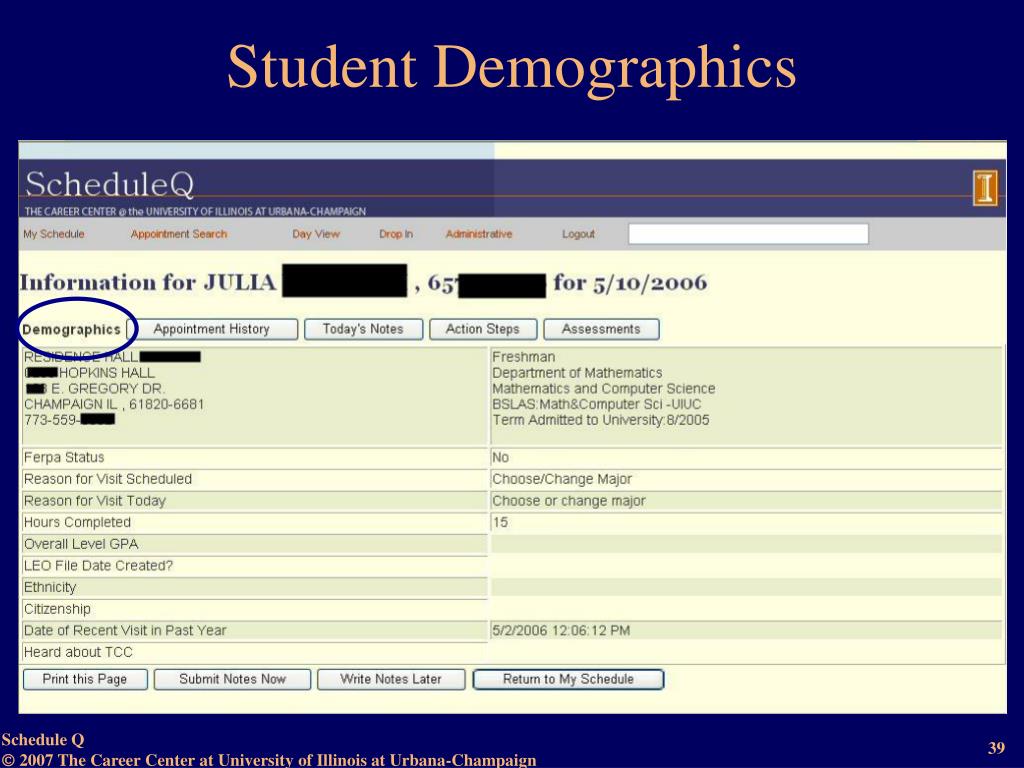Select the Hours Completed label
The image size is (1024, 768).
pos(77,522)
